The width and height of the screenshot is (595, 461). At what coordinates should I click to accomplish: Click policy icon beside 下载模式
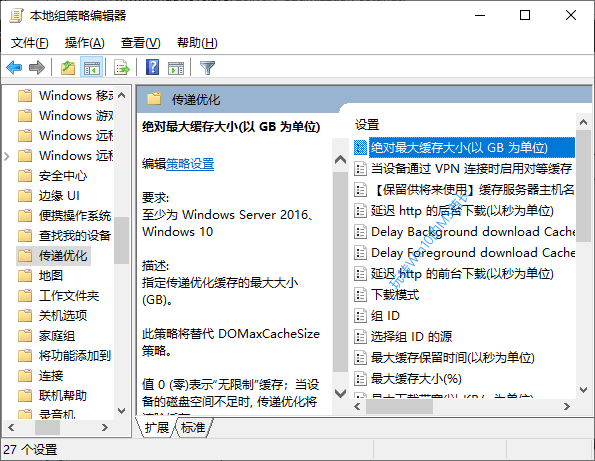[360, 294]
